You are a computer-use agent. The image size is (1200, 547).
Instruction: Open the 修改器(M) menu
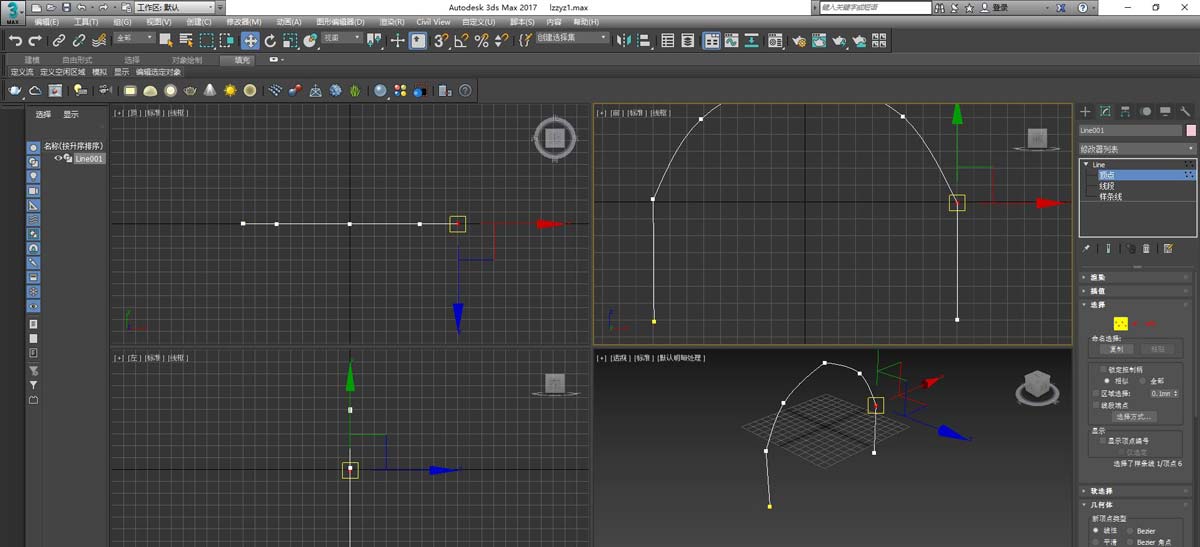tap(243, 21)
